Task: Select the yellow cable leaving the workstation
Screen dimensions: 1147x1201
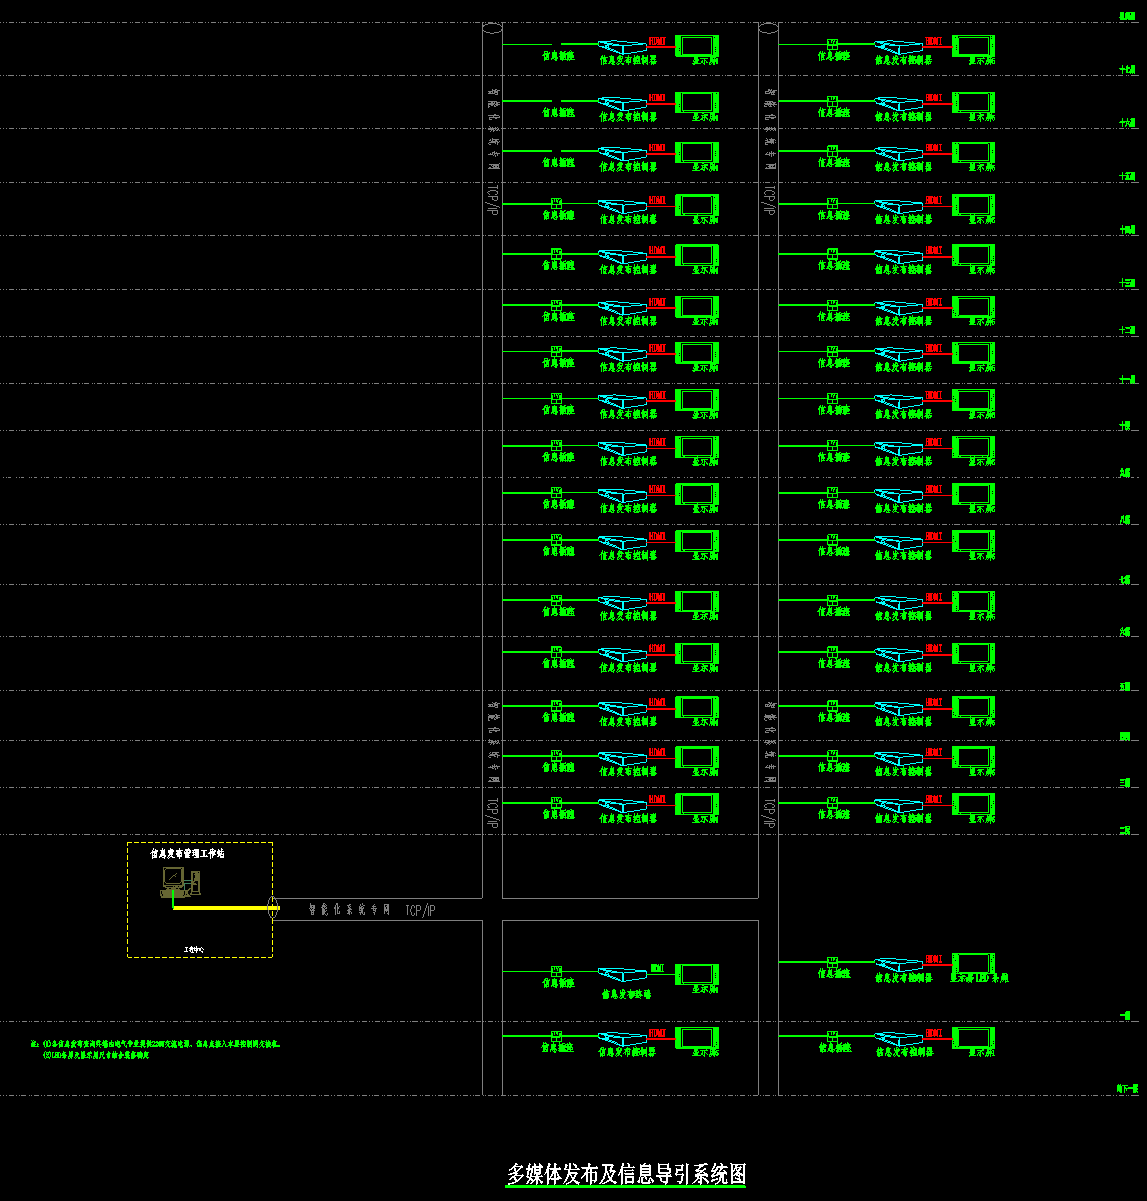Action: (222, 908)
